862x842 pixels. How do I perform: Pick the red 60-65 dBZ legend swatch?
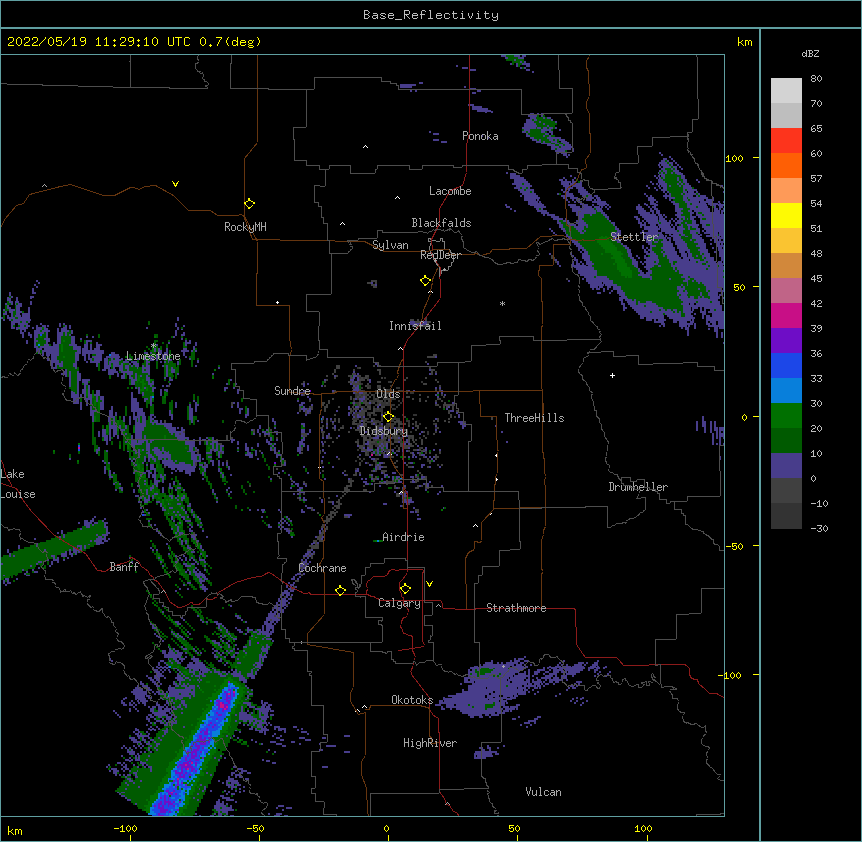point(786,140)
